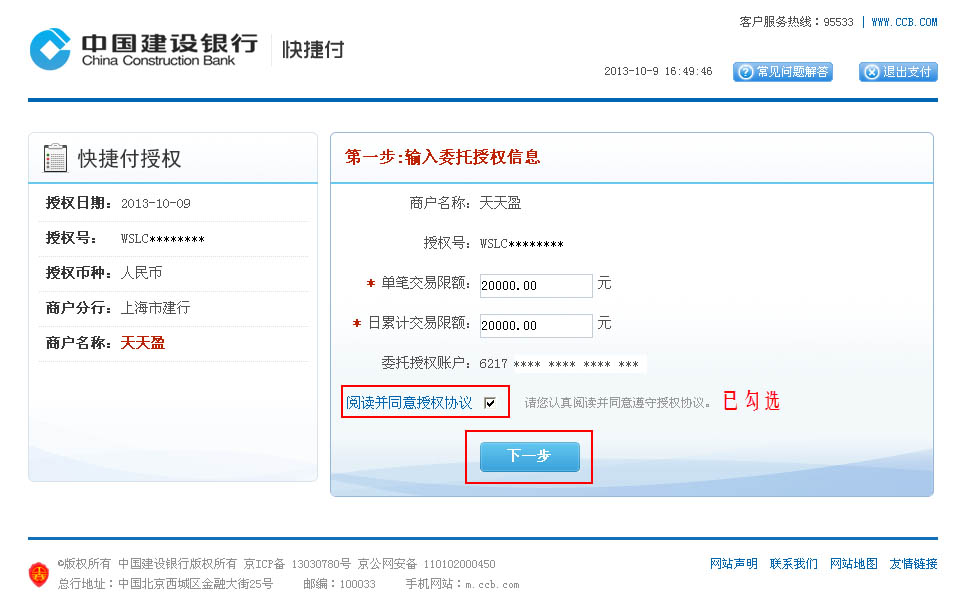
Task: Open 常见问题解答 help button
Action: (x=782, y=72)
